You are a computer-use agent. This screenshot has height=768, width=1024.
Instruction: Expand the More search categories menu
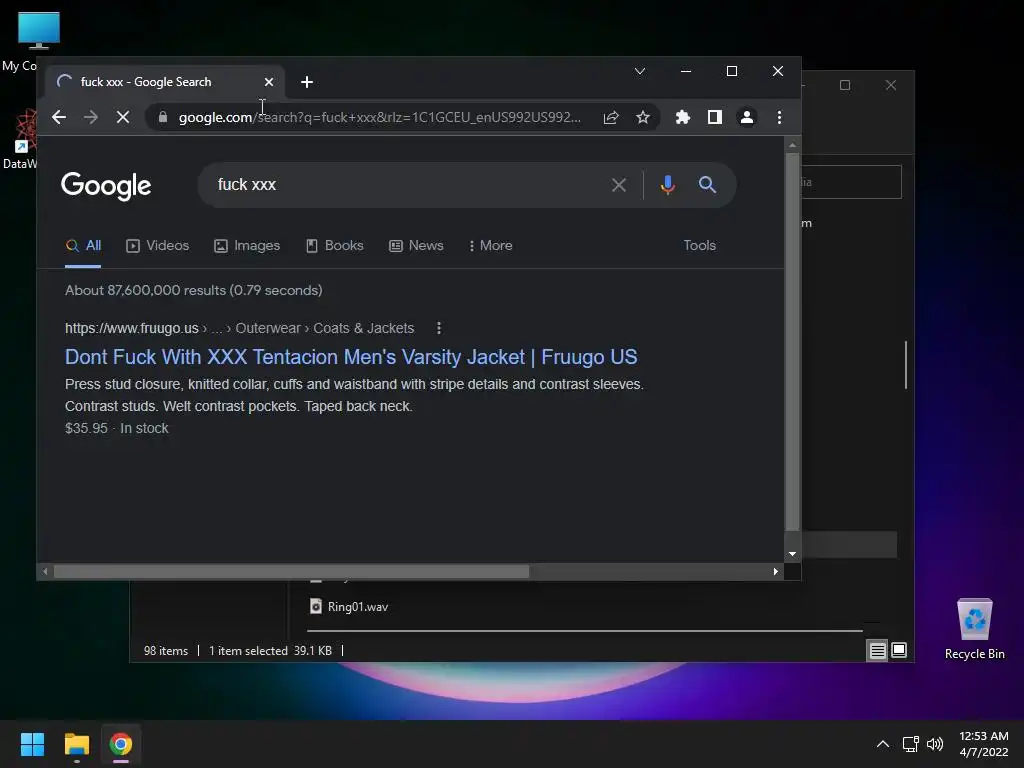pos(490,246)
